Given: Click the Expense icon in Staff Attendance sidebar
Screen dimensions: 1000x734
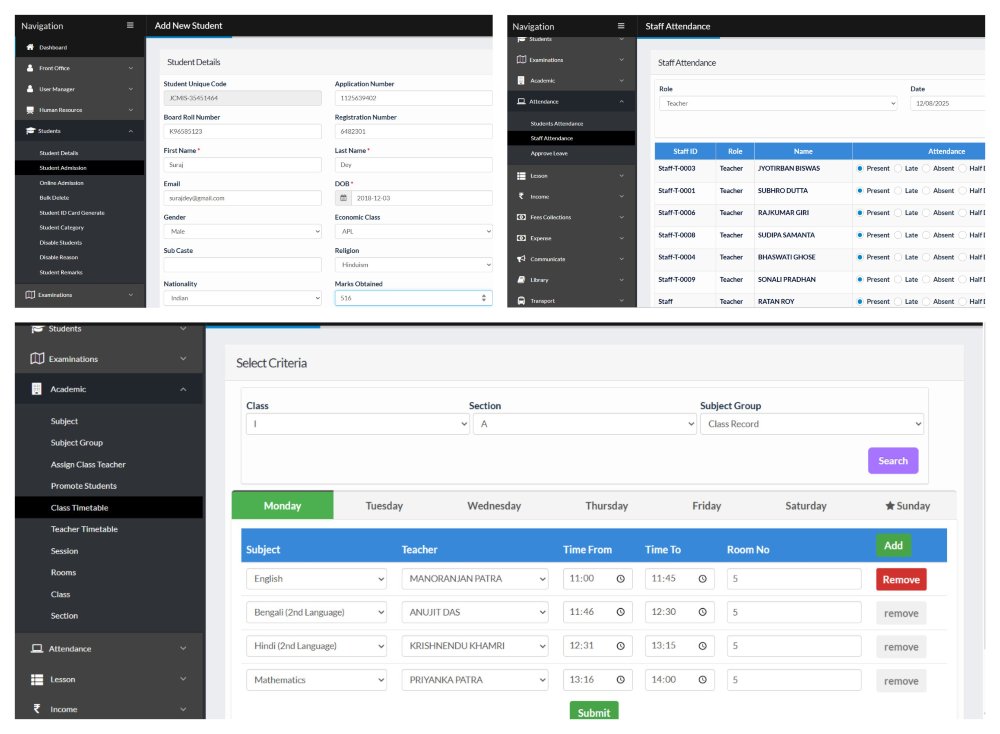Looking at the screenshot, I should [521, 238].
